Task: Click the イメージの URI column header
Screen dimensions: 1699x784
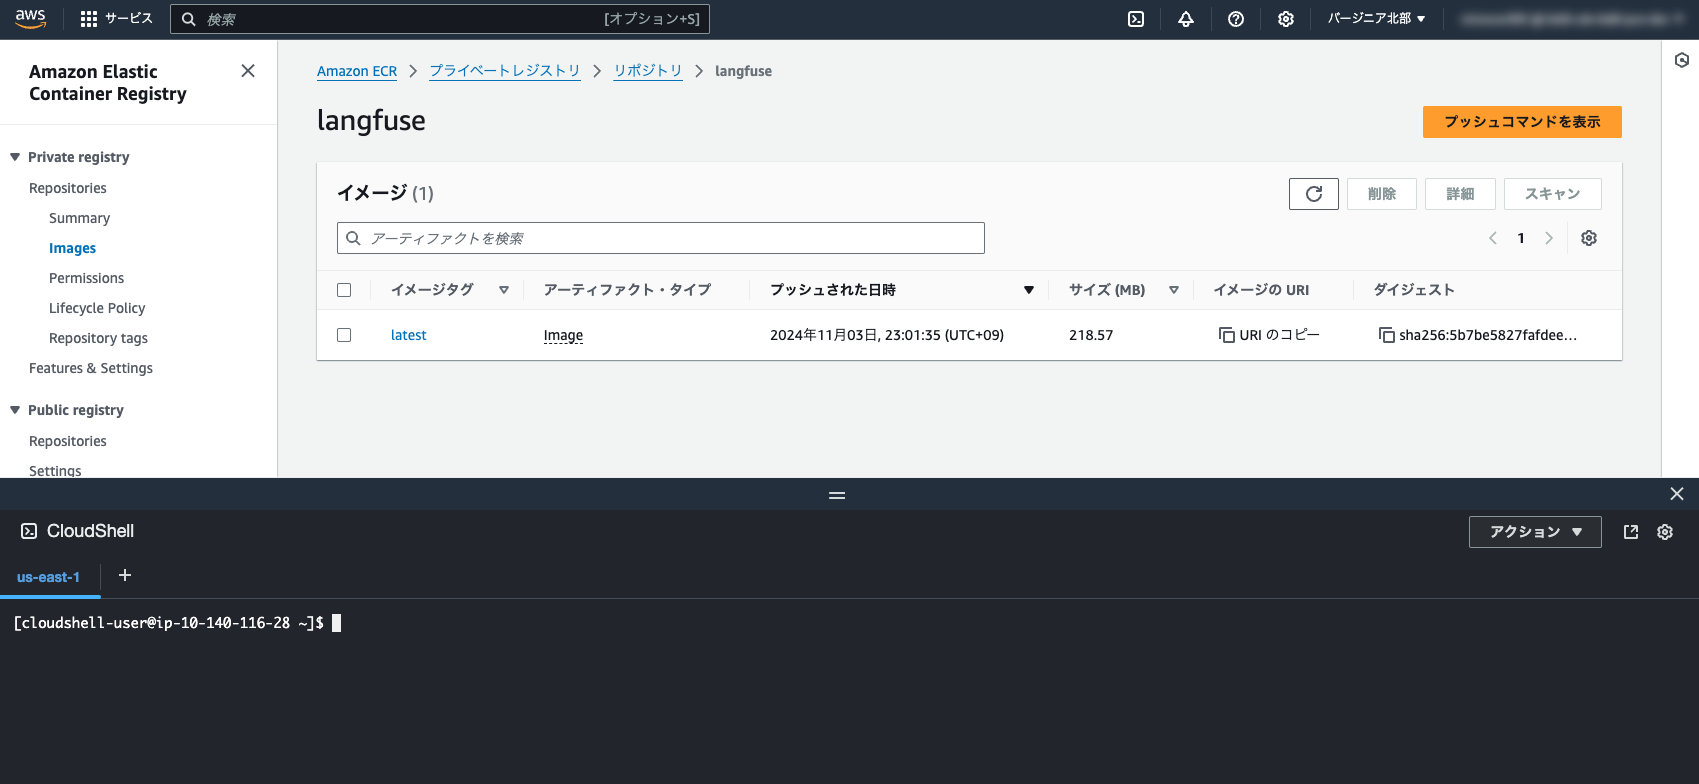Action: point(1261,290)
